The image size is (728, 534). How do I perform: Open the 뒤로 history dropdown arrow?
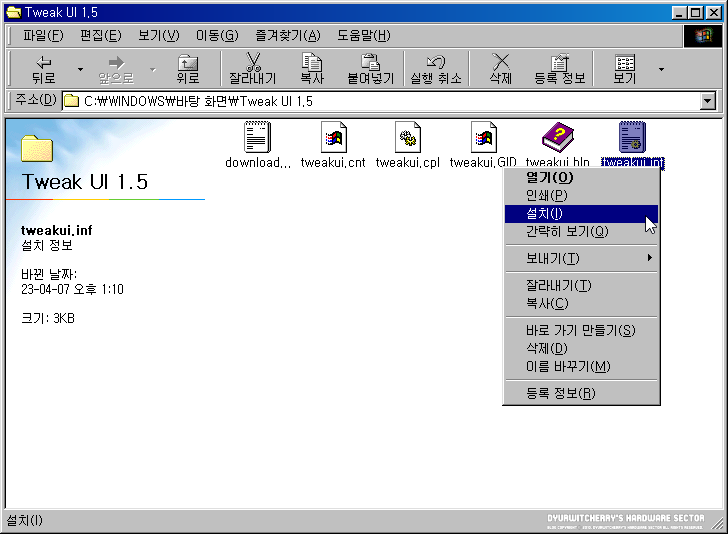coord(80,69)
